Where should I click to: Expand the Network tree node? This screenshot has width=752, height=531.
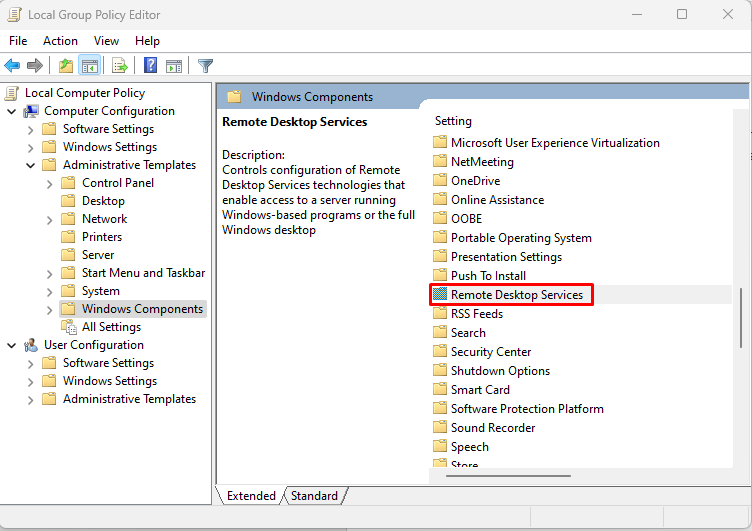49,220
